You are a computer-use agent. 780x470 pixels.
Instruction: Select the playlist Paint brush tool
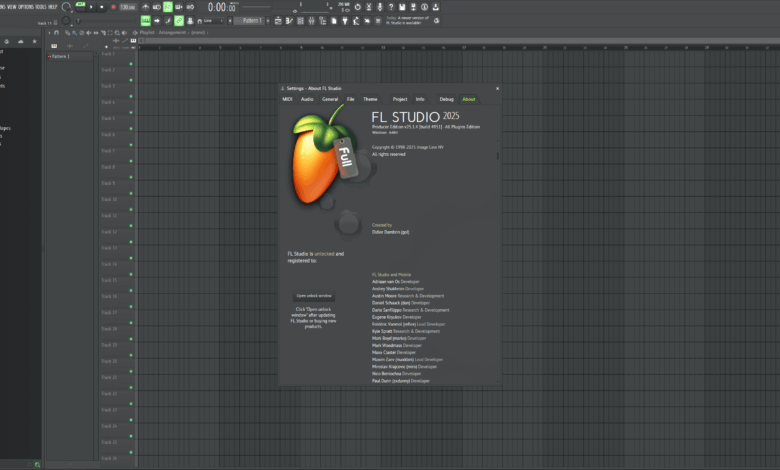point(74,32)
